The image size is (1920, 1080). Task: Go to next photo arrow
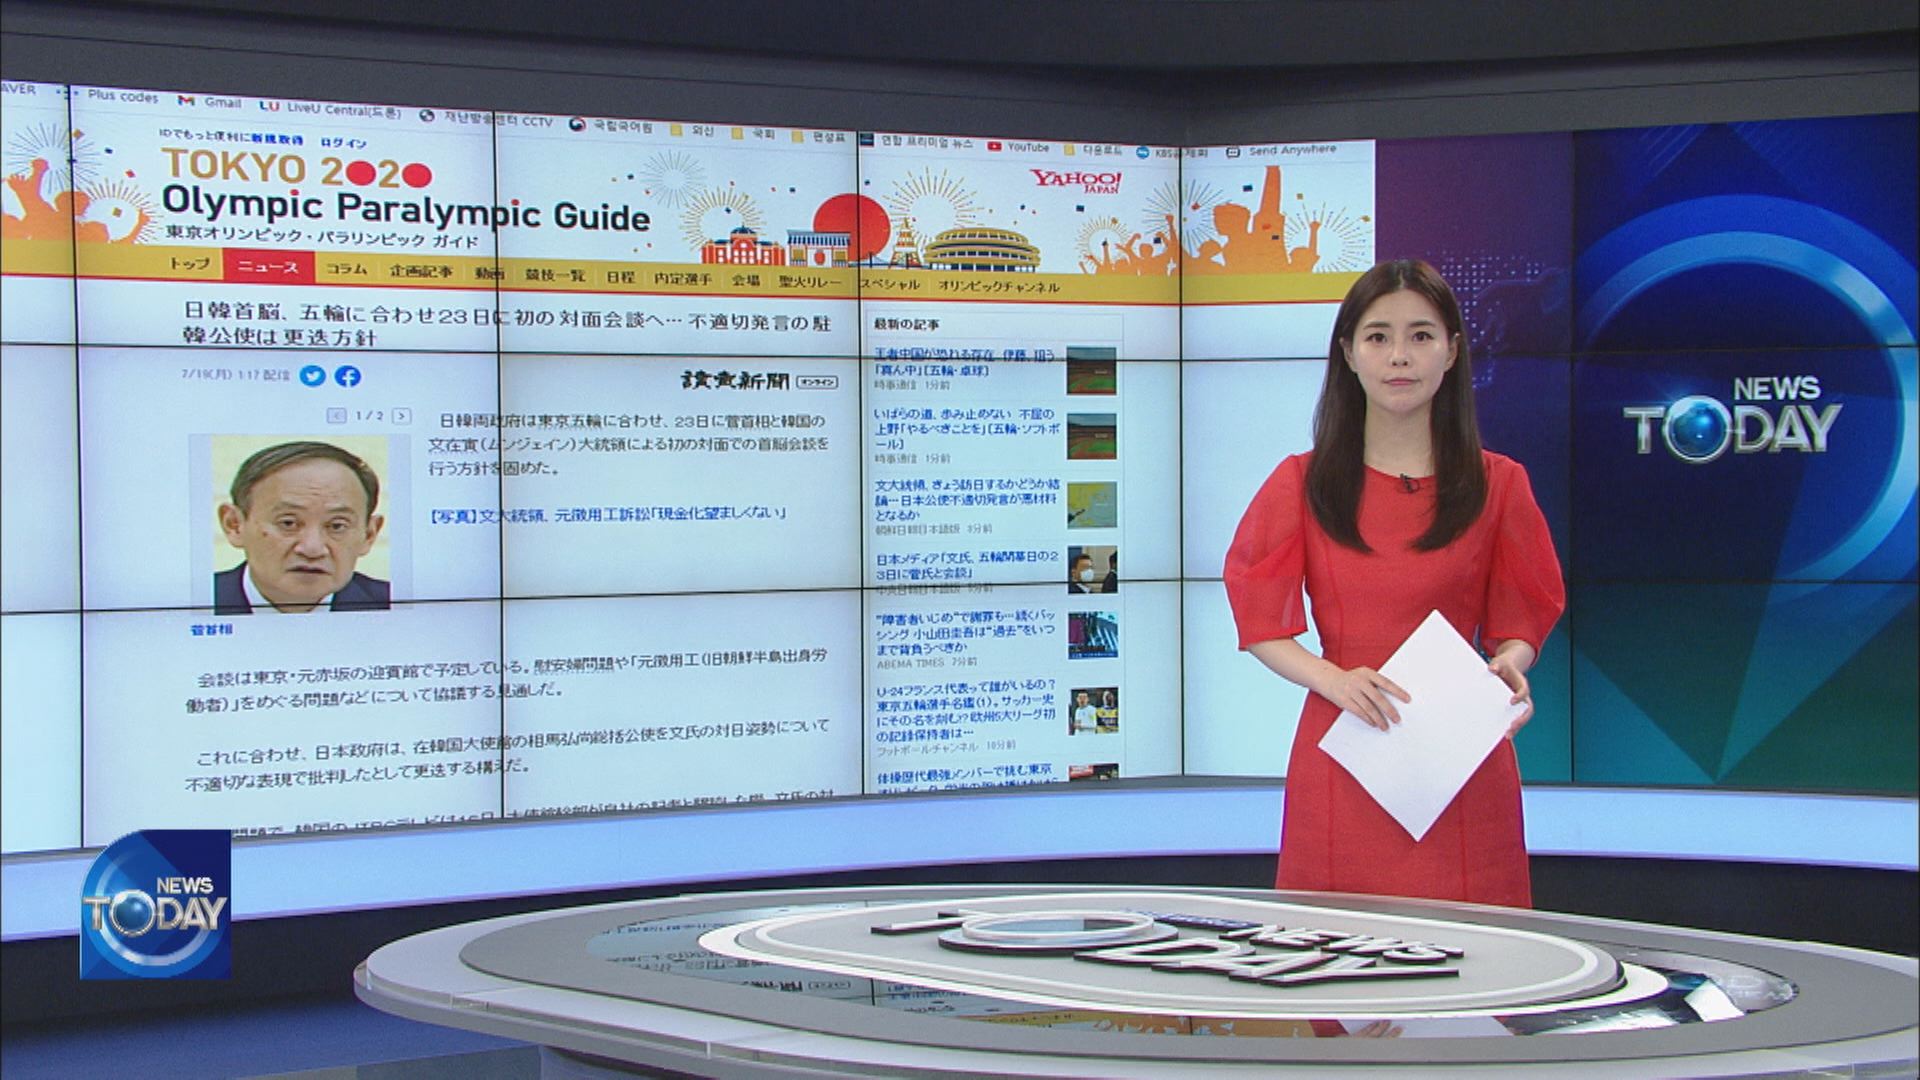coord(401,415)
